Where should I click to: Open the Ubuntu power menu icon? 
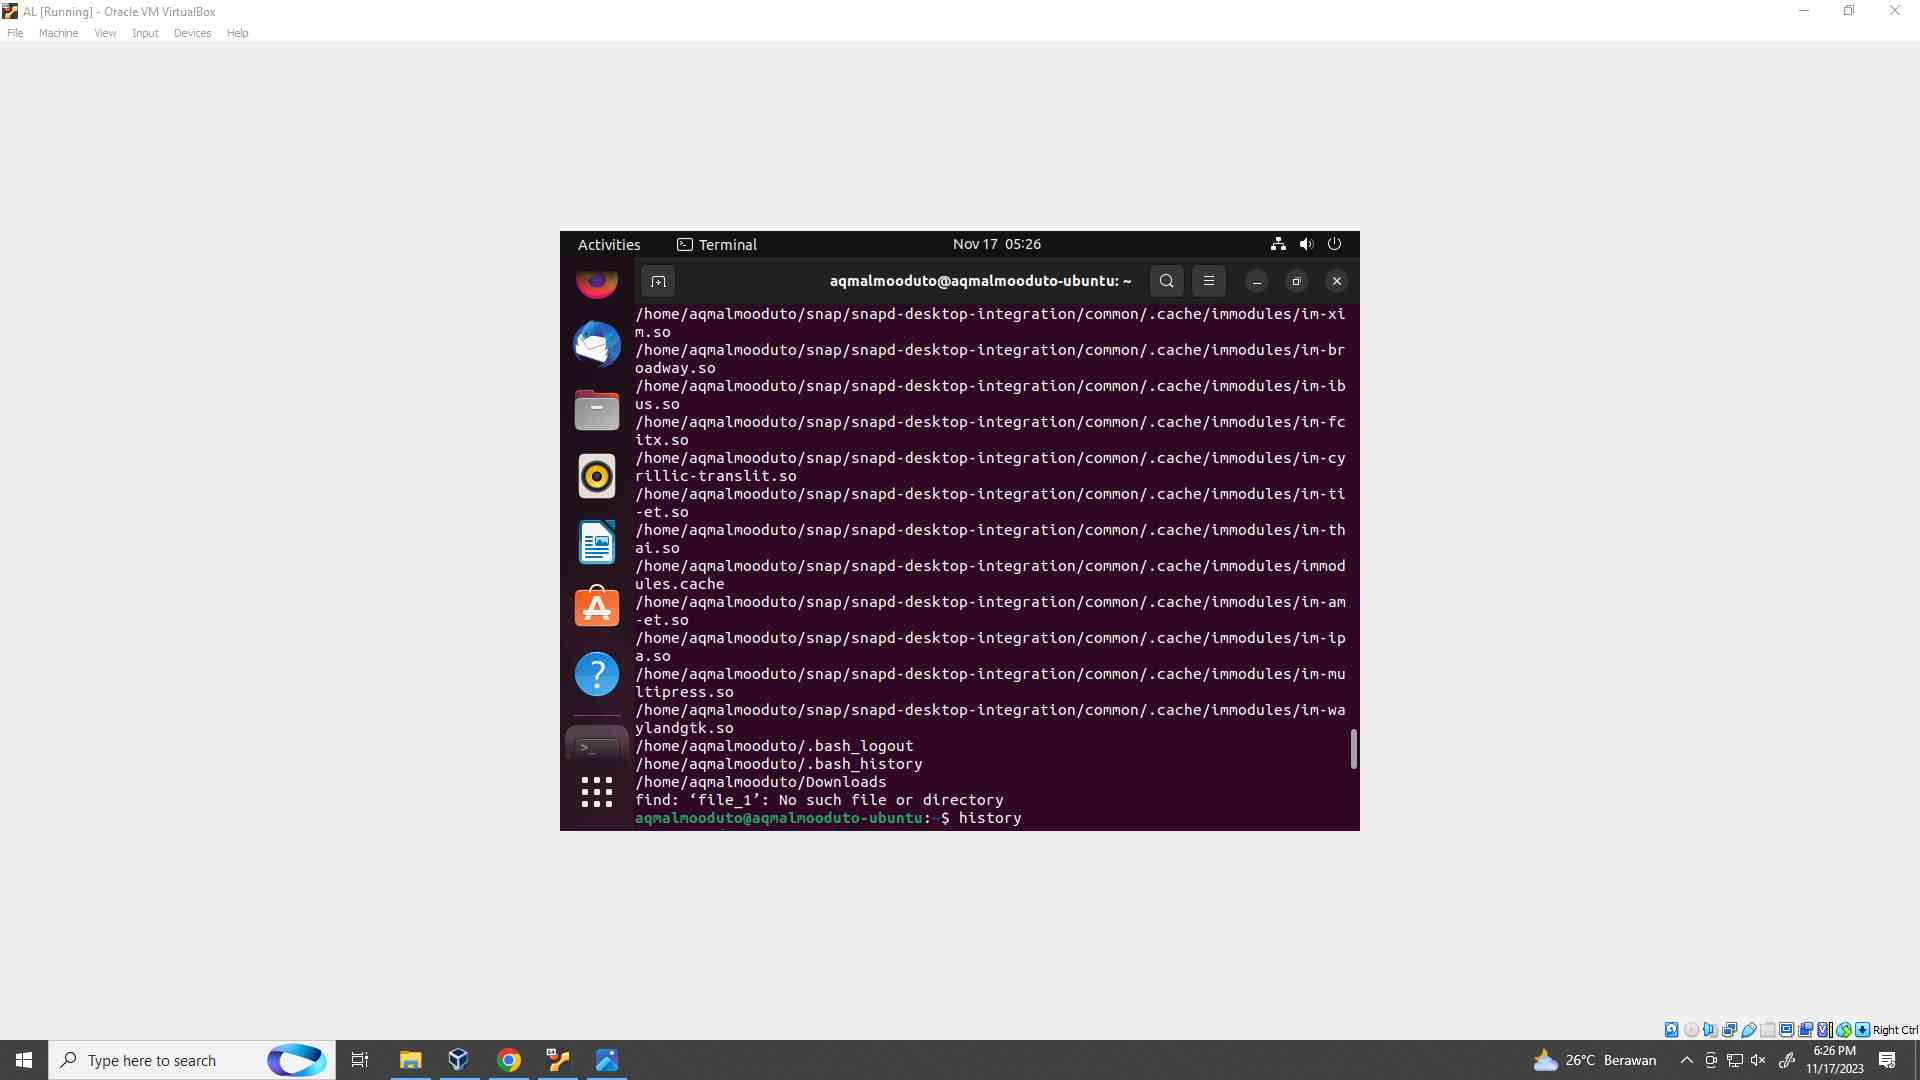click(1334, 244)
